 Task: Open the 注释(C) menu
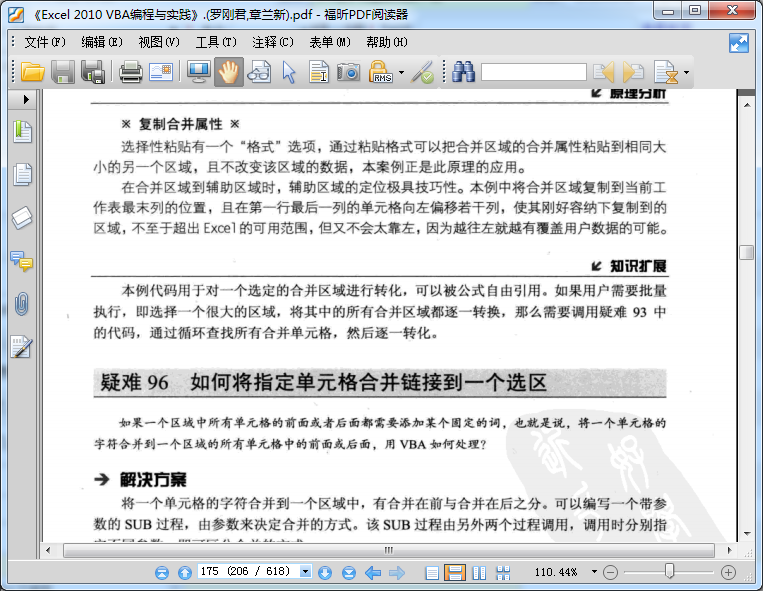272,42
